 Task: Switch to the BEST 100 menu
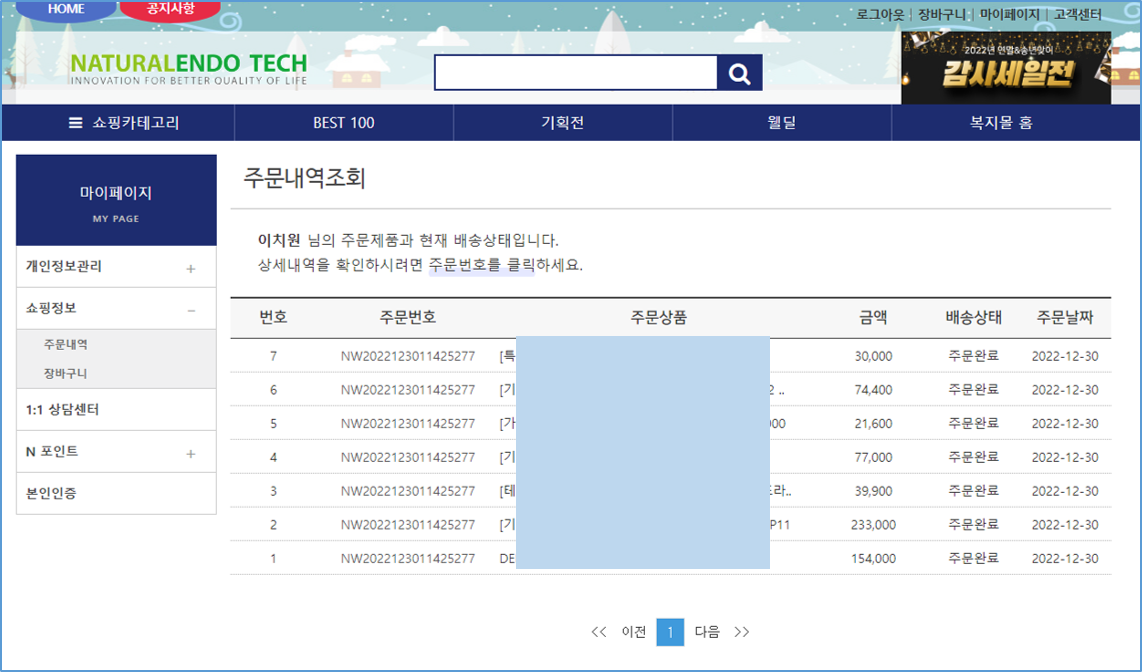343,122
